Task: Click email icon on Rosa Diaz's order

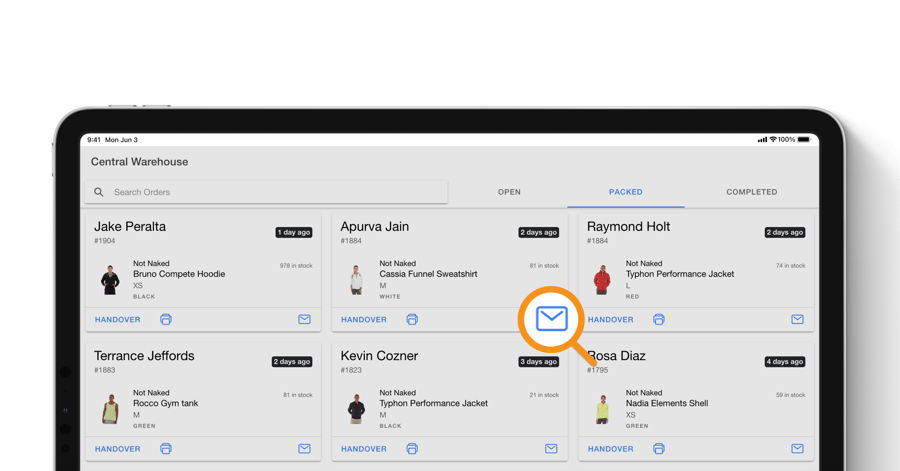Action: pyautogui.click(x=797, y=449)
